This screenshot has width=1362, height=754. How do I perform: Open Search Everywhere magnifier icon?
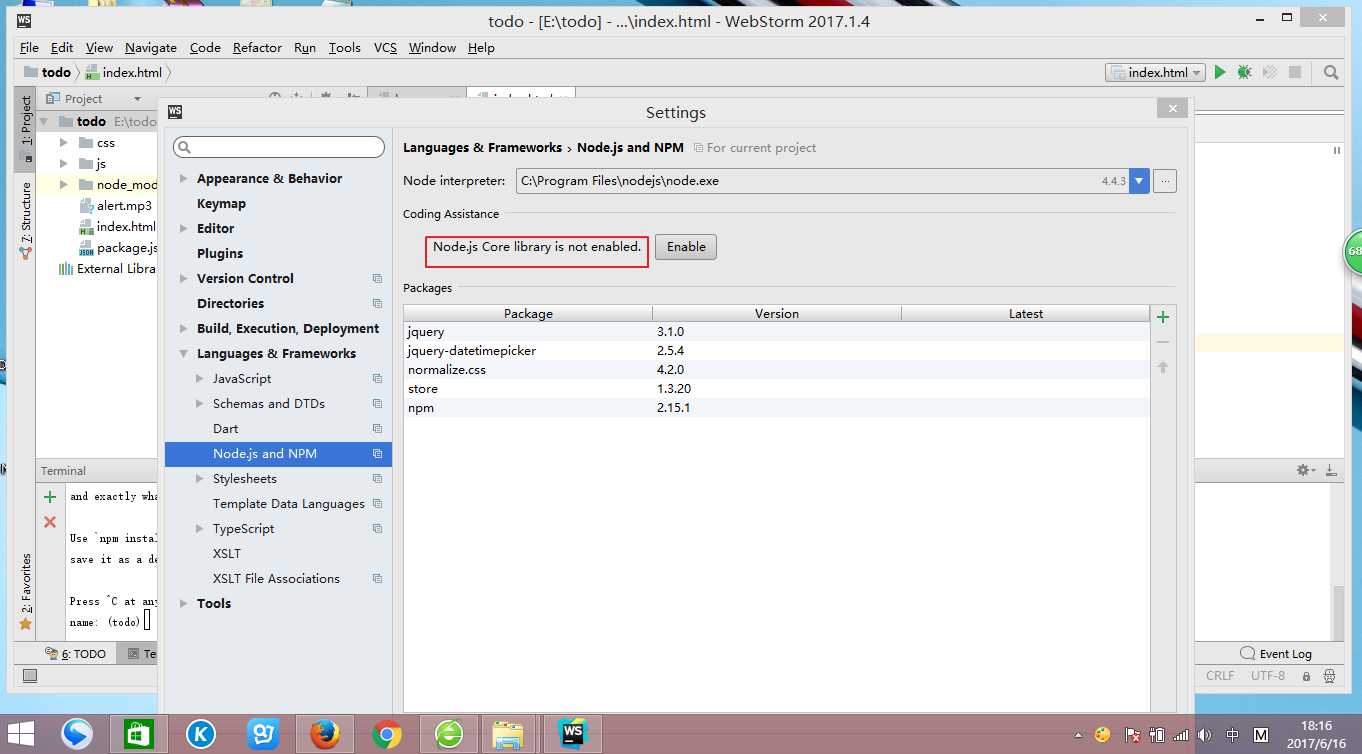click(x=1331, y=72)
